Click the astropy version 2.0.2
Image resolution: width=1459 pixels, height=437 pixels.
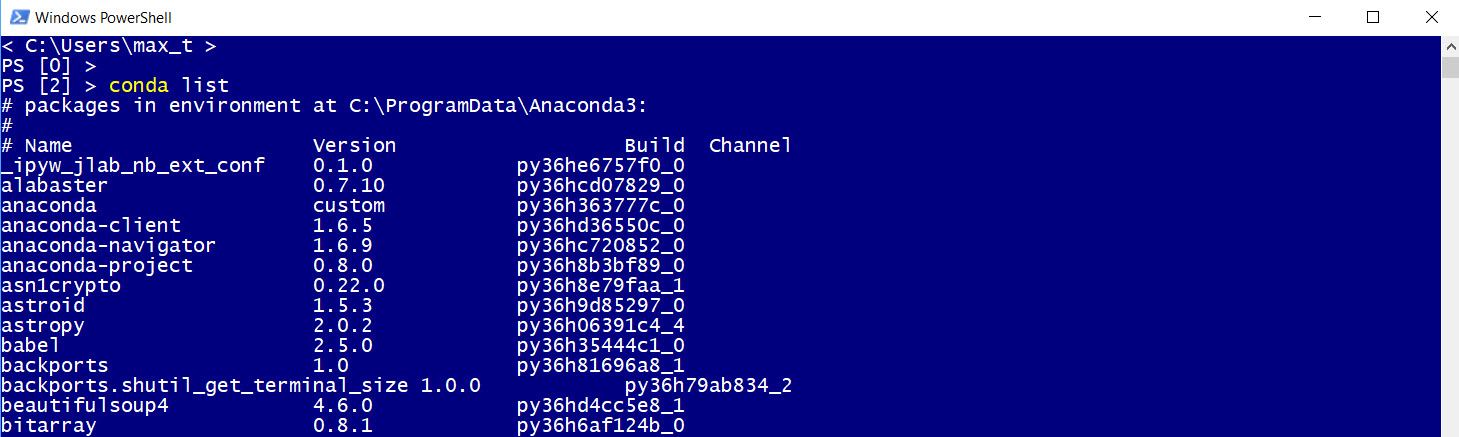click(343, 325)
